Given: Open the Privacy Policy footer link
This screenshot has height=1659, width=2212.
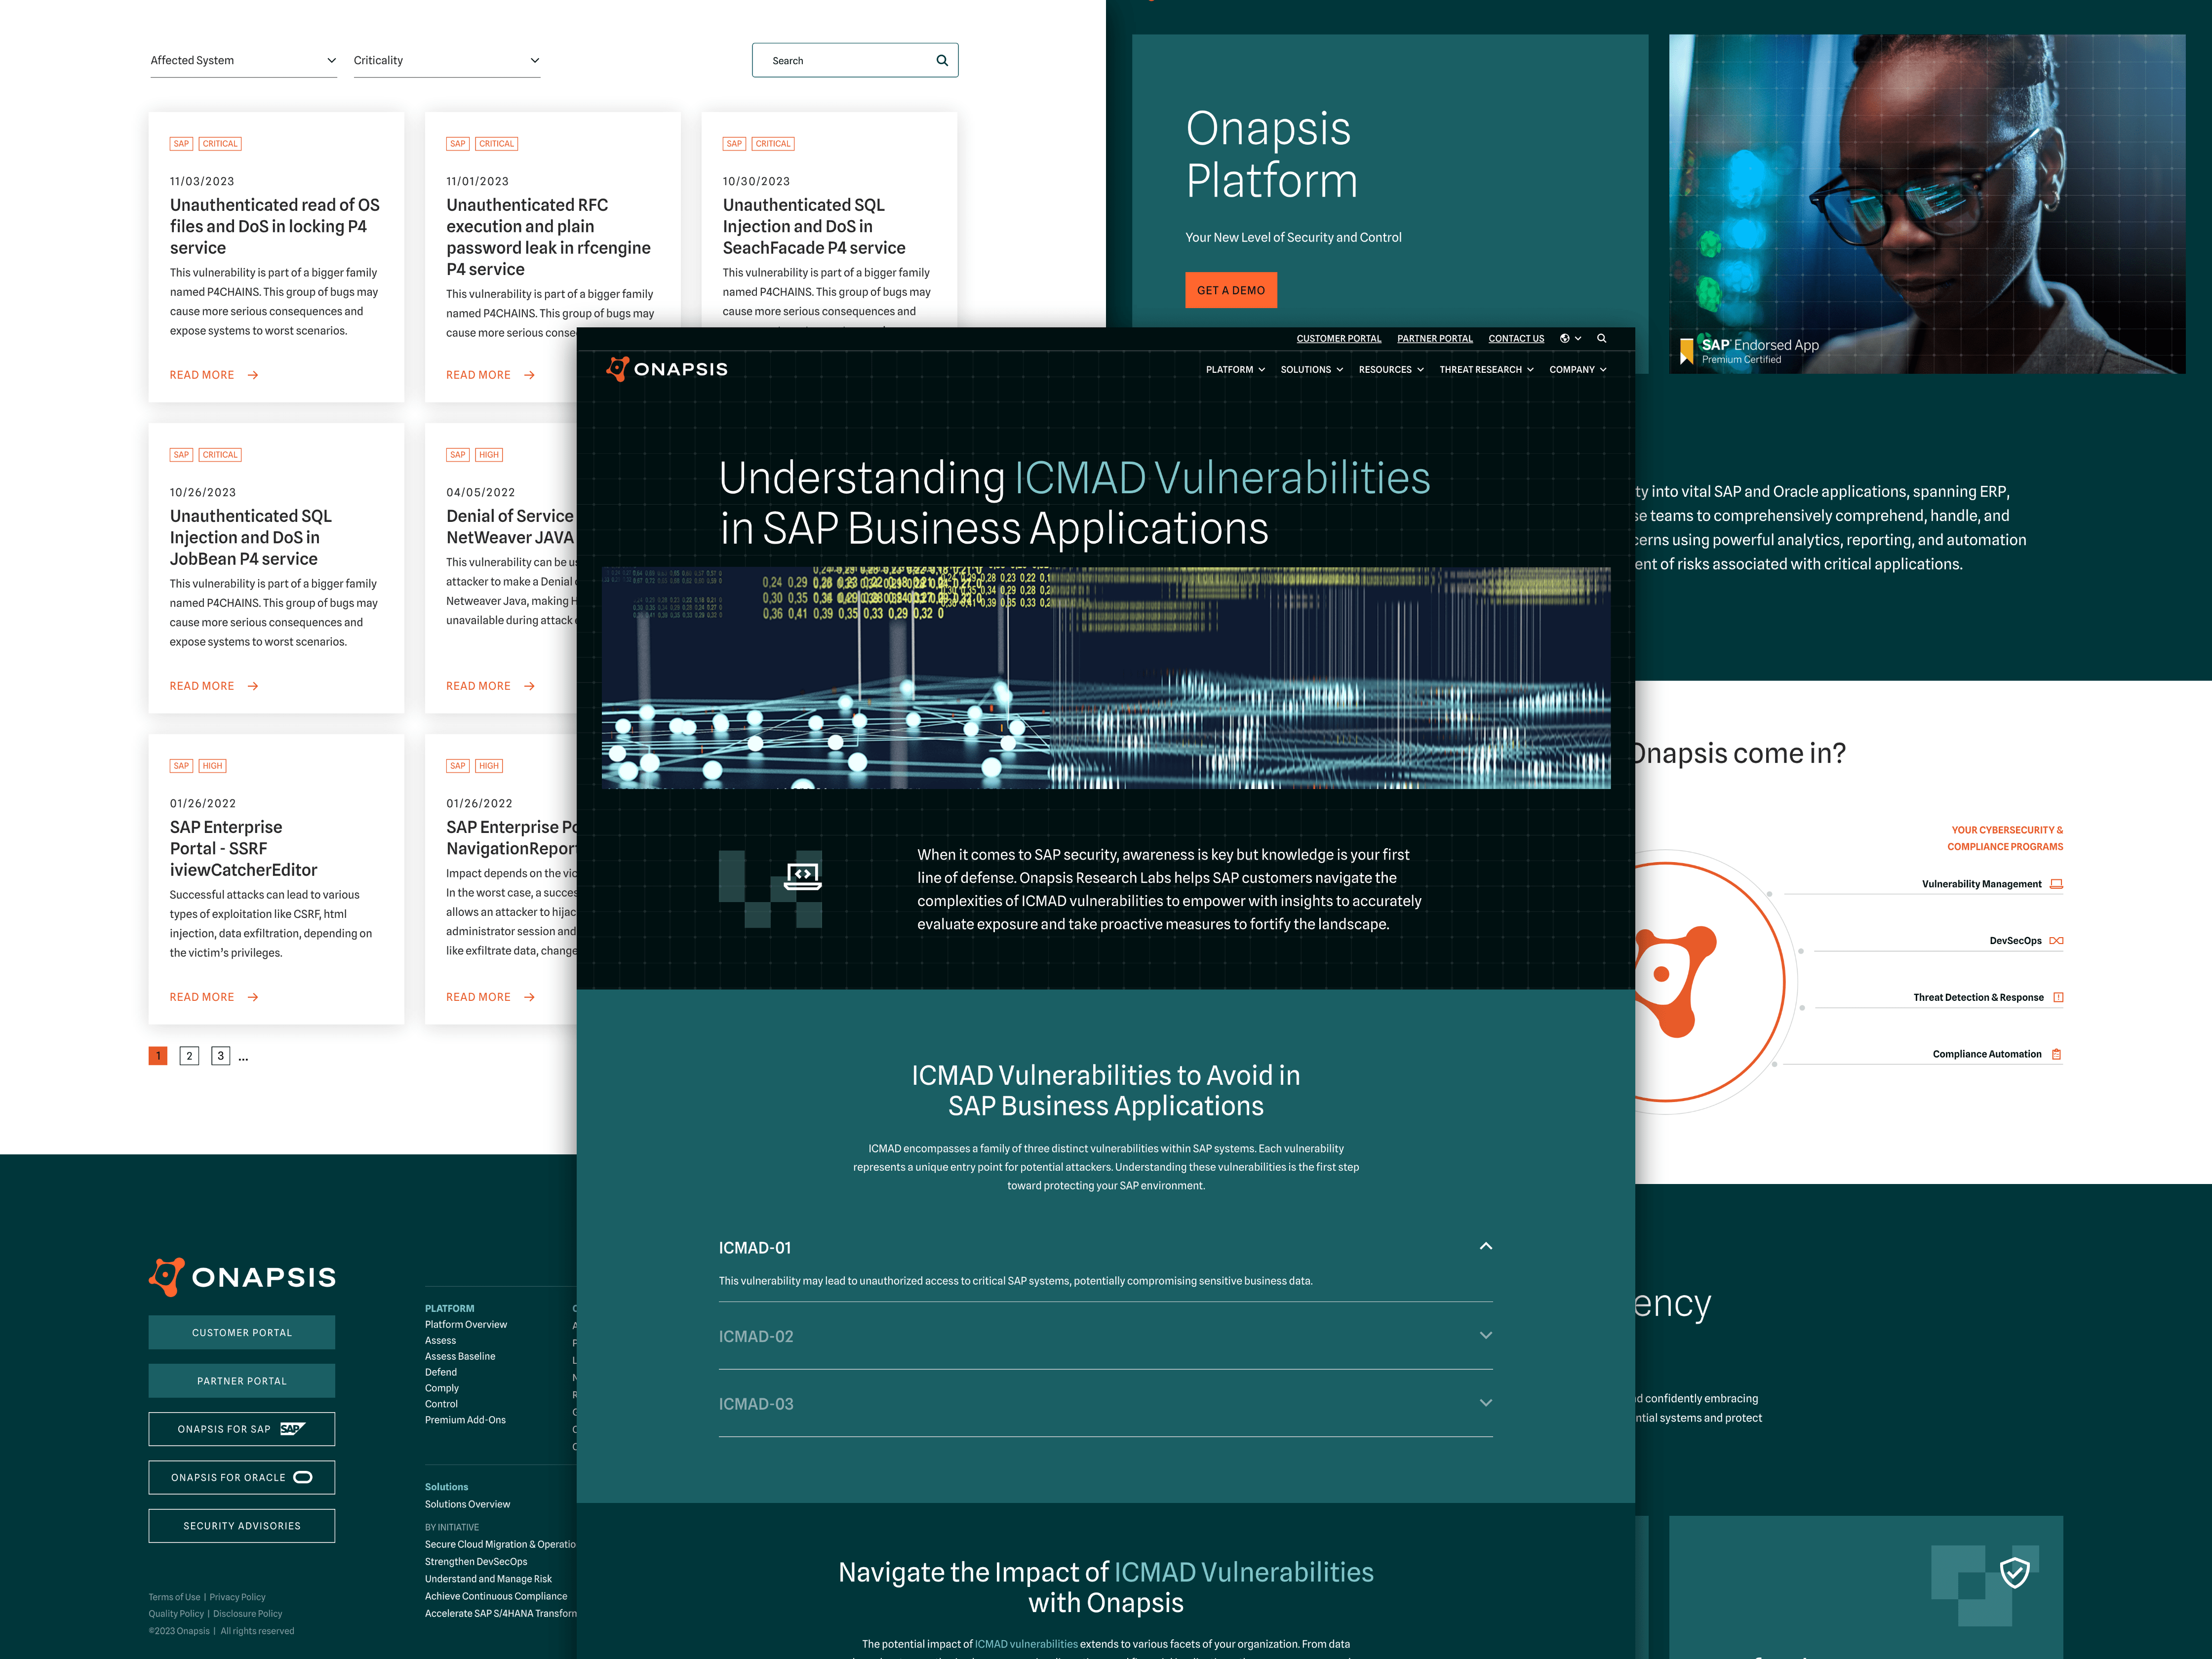Looking at the screenshot, I should pyautogui.click(x=238, y=1598).
